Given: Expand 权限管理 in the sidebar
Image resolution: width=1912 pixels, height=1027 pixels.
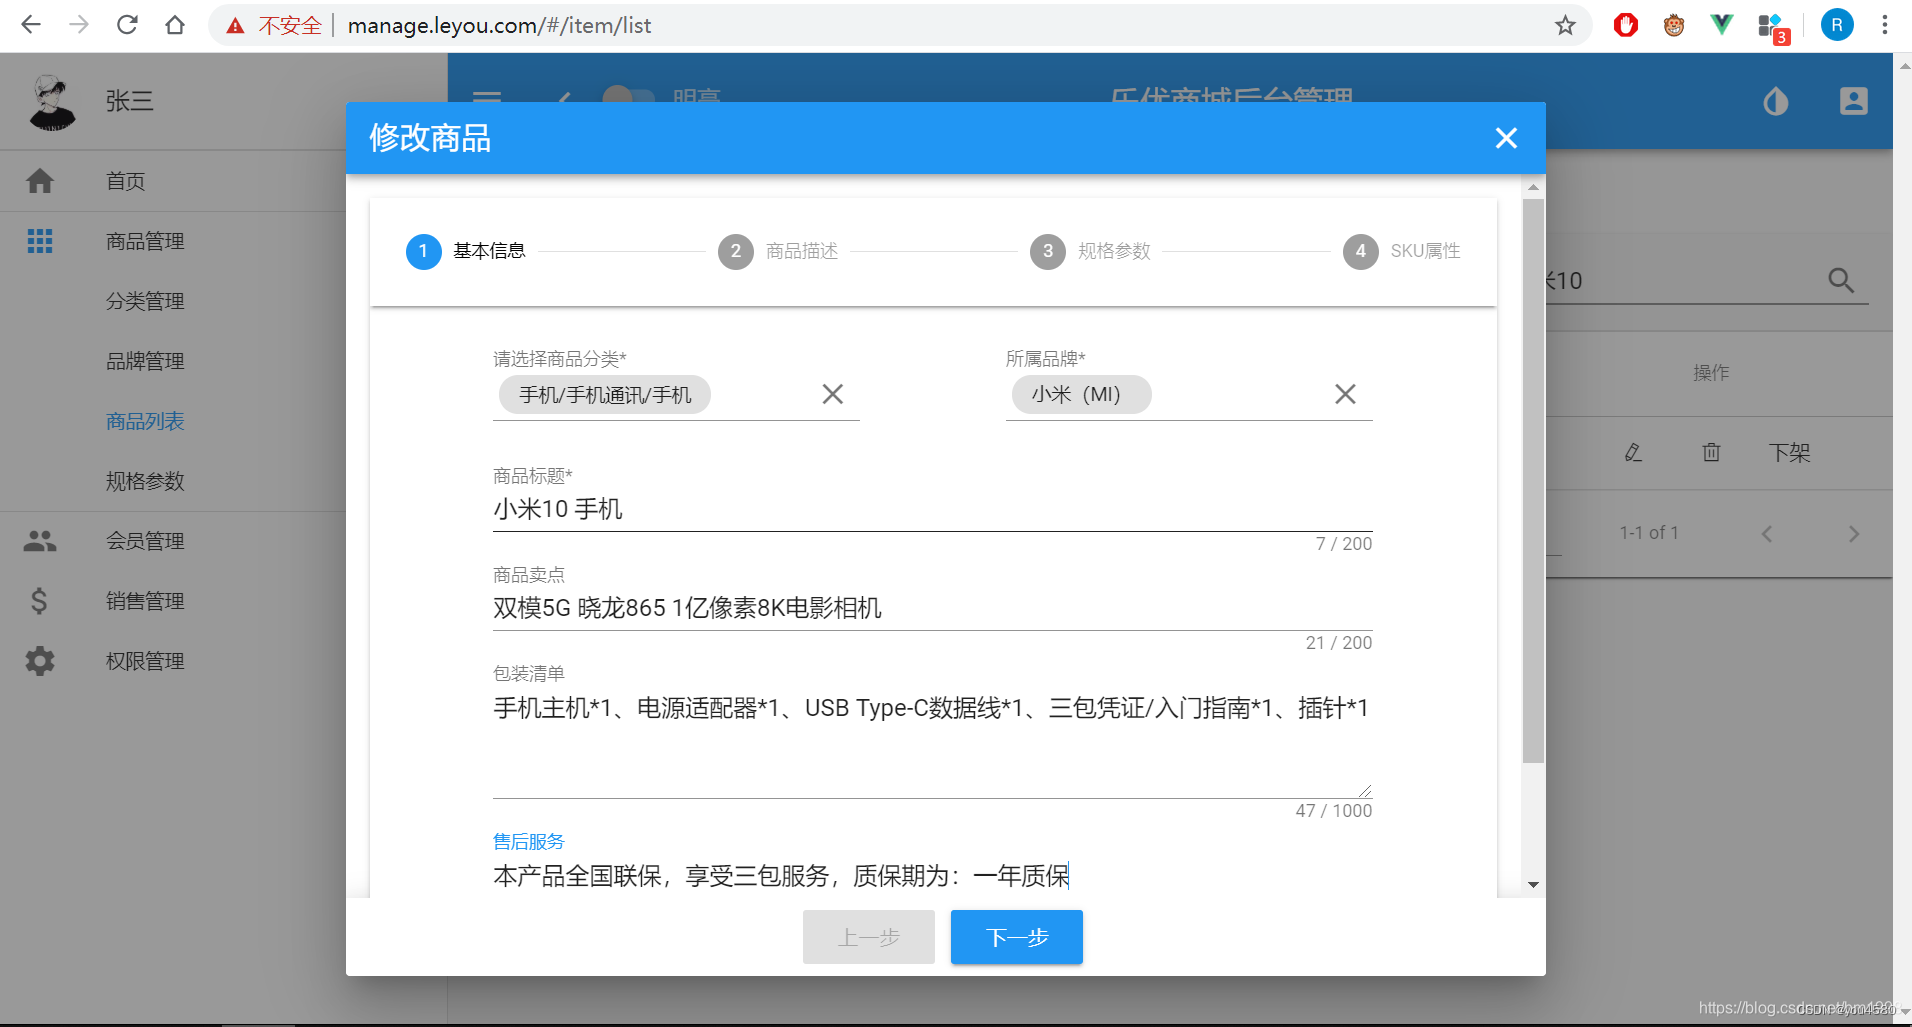Looking at the screenshot, I should tap(173, 661).
